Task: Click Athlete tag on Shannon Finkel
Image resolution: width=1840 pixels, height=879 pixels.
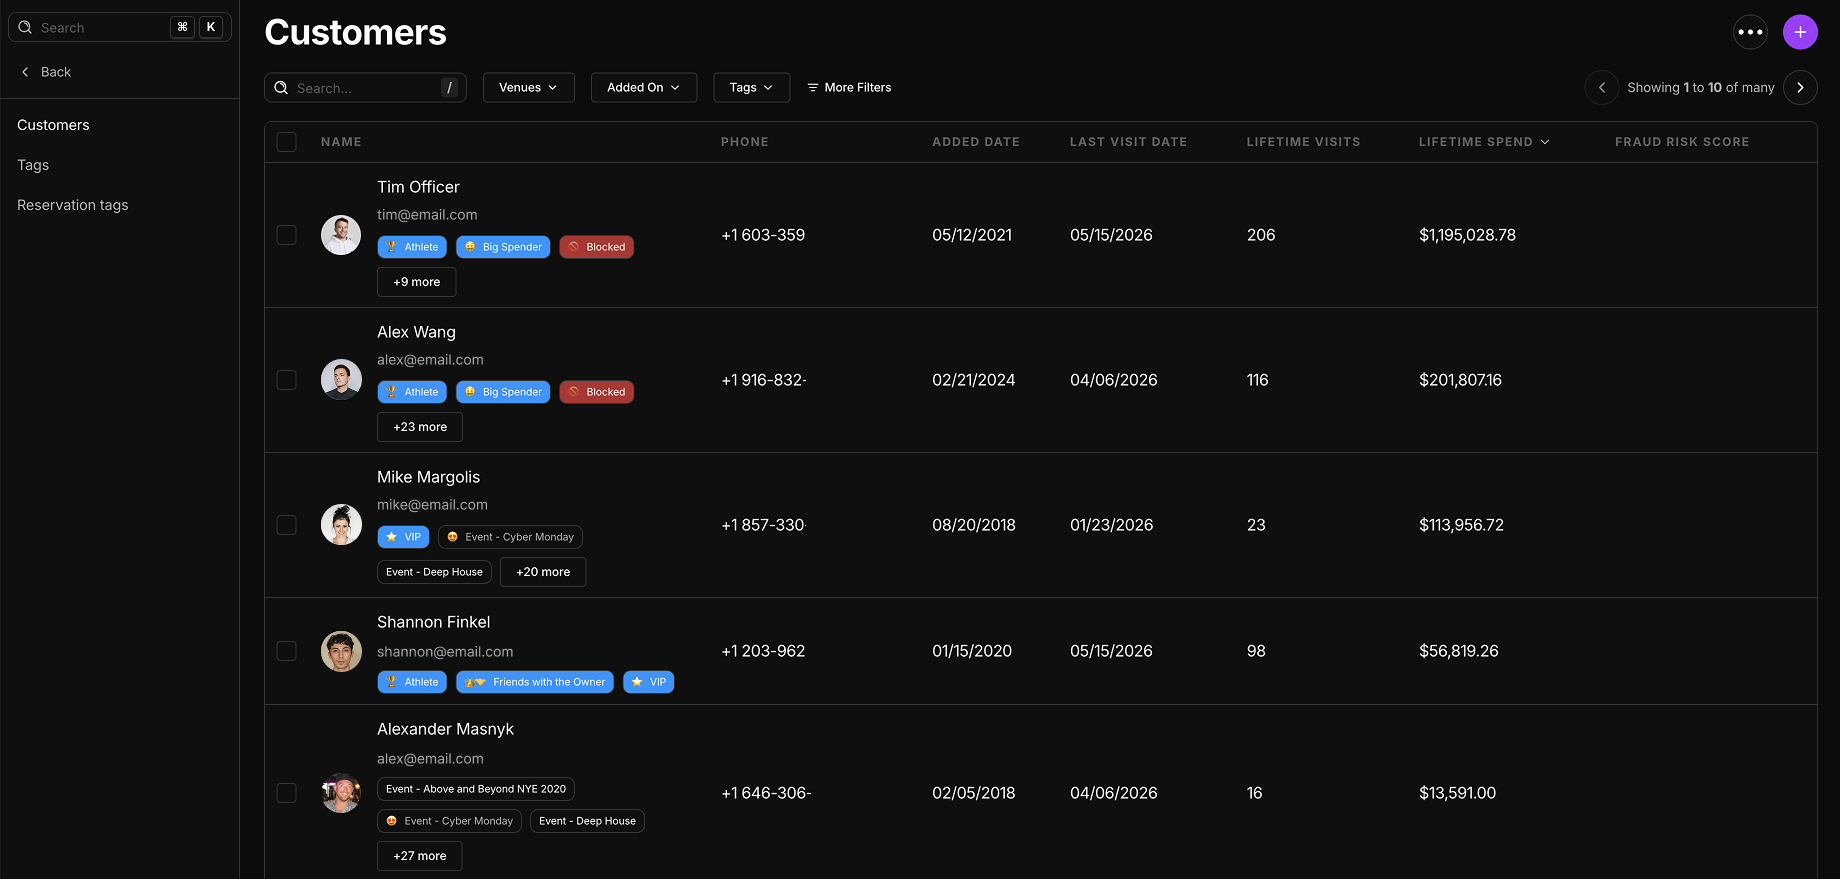Action: 412,682
